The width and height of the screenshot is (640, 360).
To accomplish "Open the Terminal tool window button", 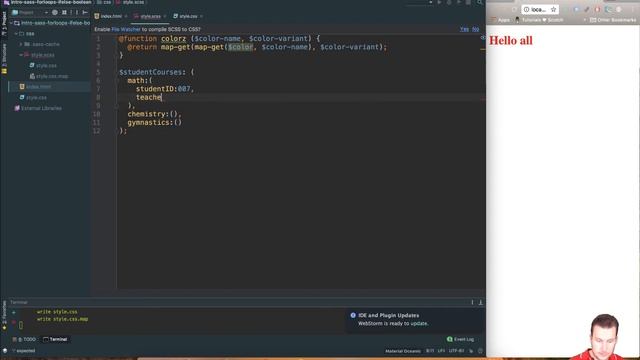I will point(55,339).
